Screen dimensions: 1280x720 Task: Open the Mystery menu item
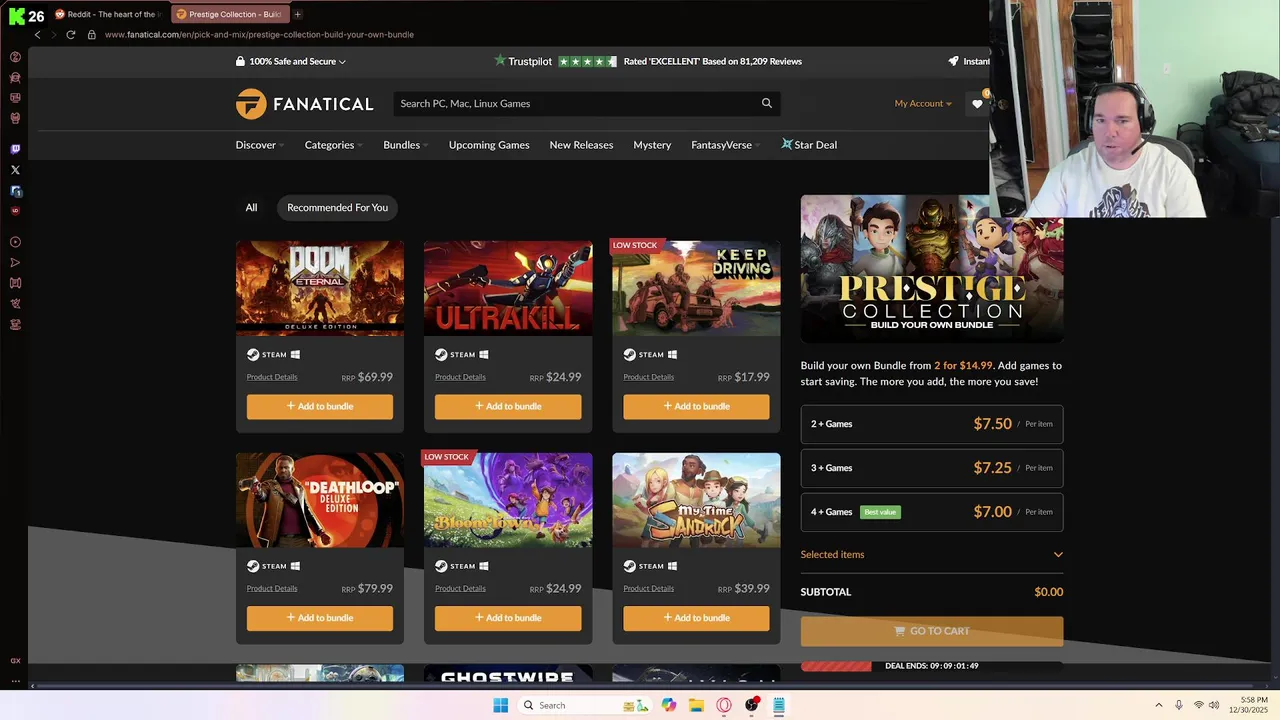tap(652, 145)
